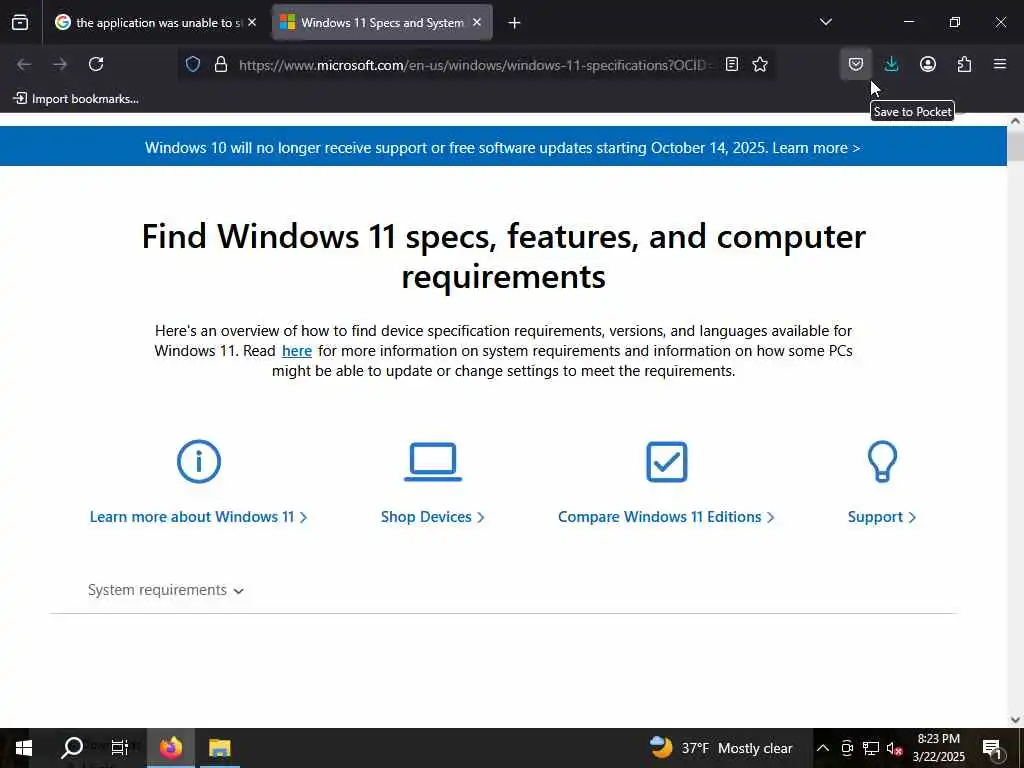Viewport: 1024px width, 768px height.
Task: Open Windows 10 support Learn more banner
Action: click(x=816, y=148)
